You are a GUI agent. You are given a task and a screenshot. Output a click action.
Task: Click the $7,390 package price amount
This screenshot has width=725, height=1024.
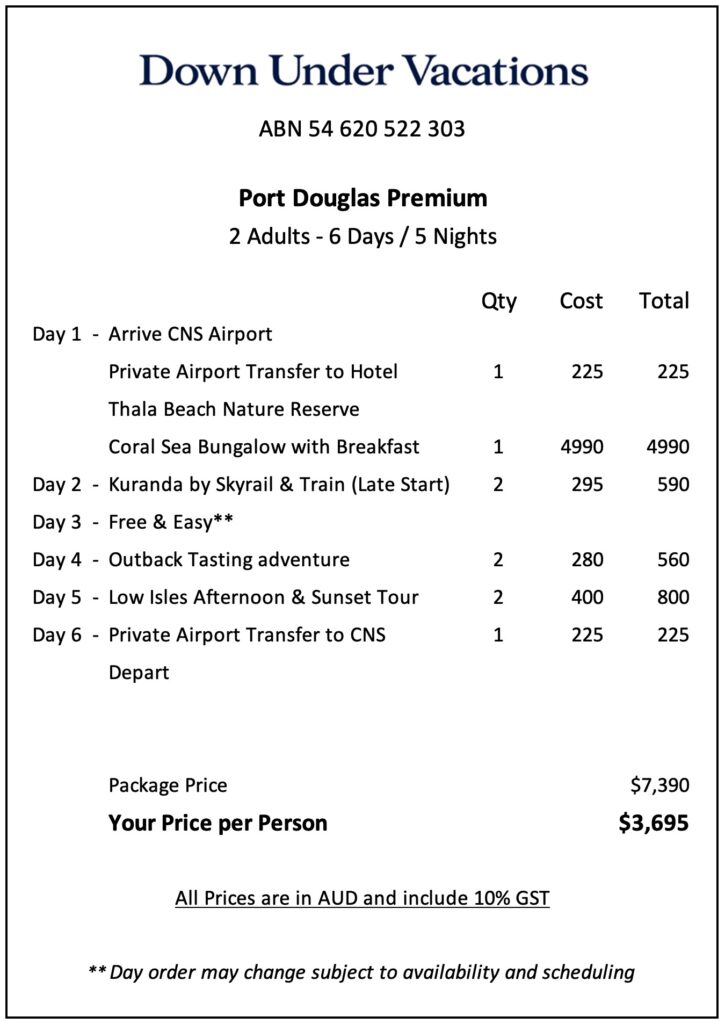pyautogui.click(x=658, y=786)
